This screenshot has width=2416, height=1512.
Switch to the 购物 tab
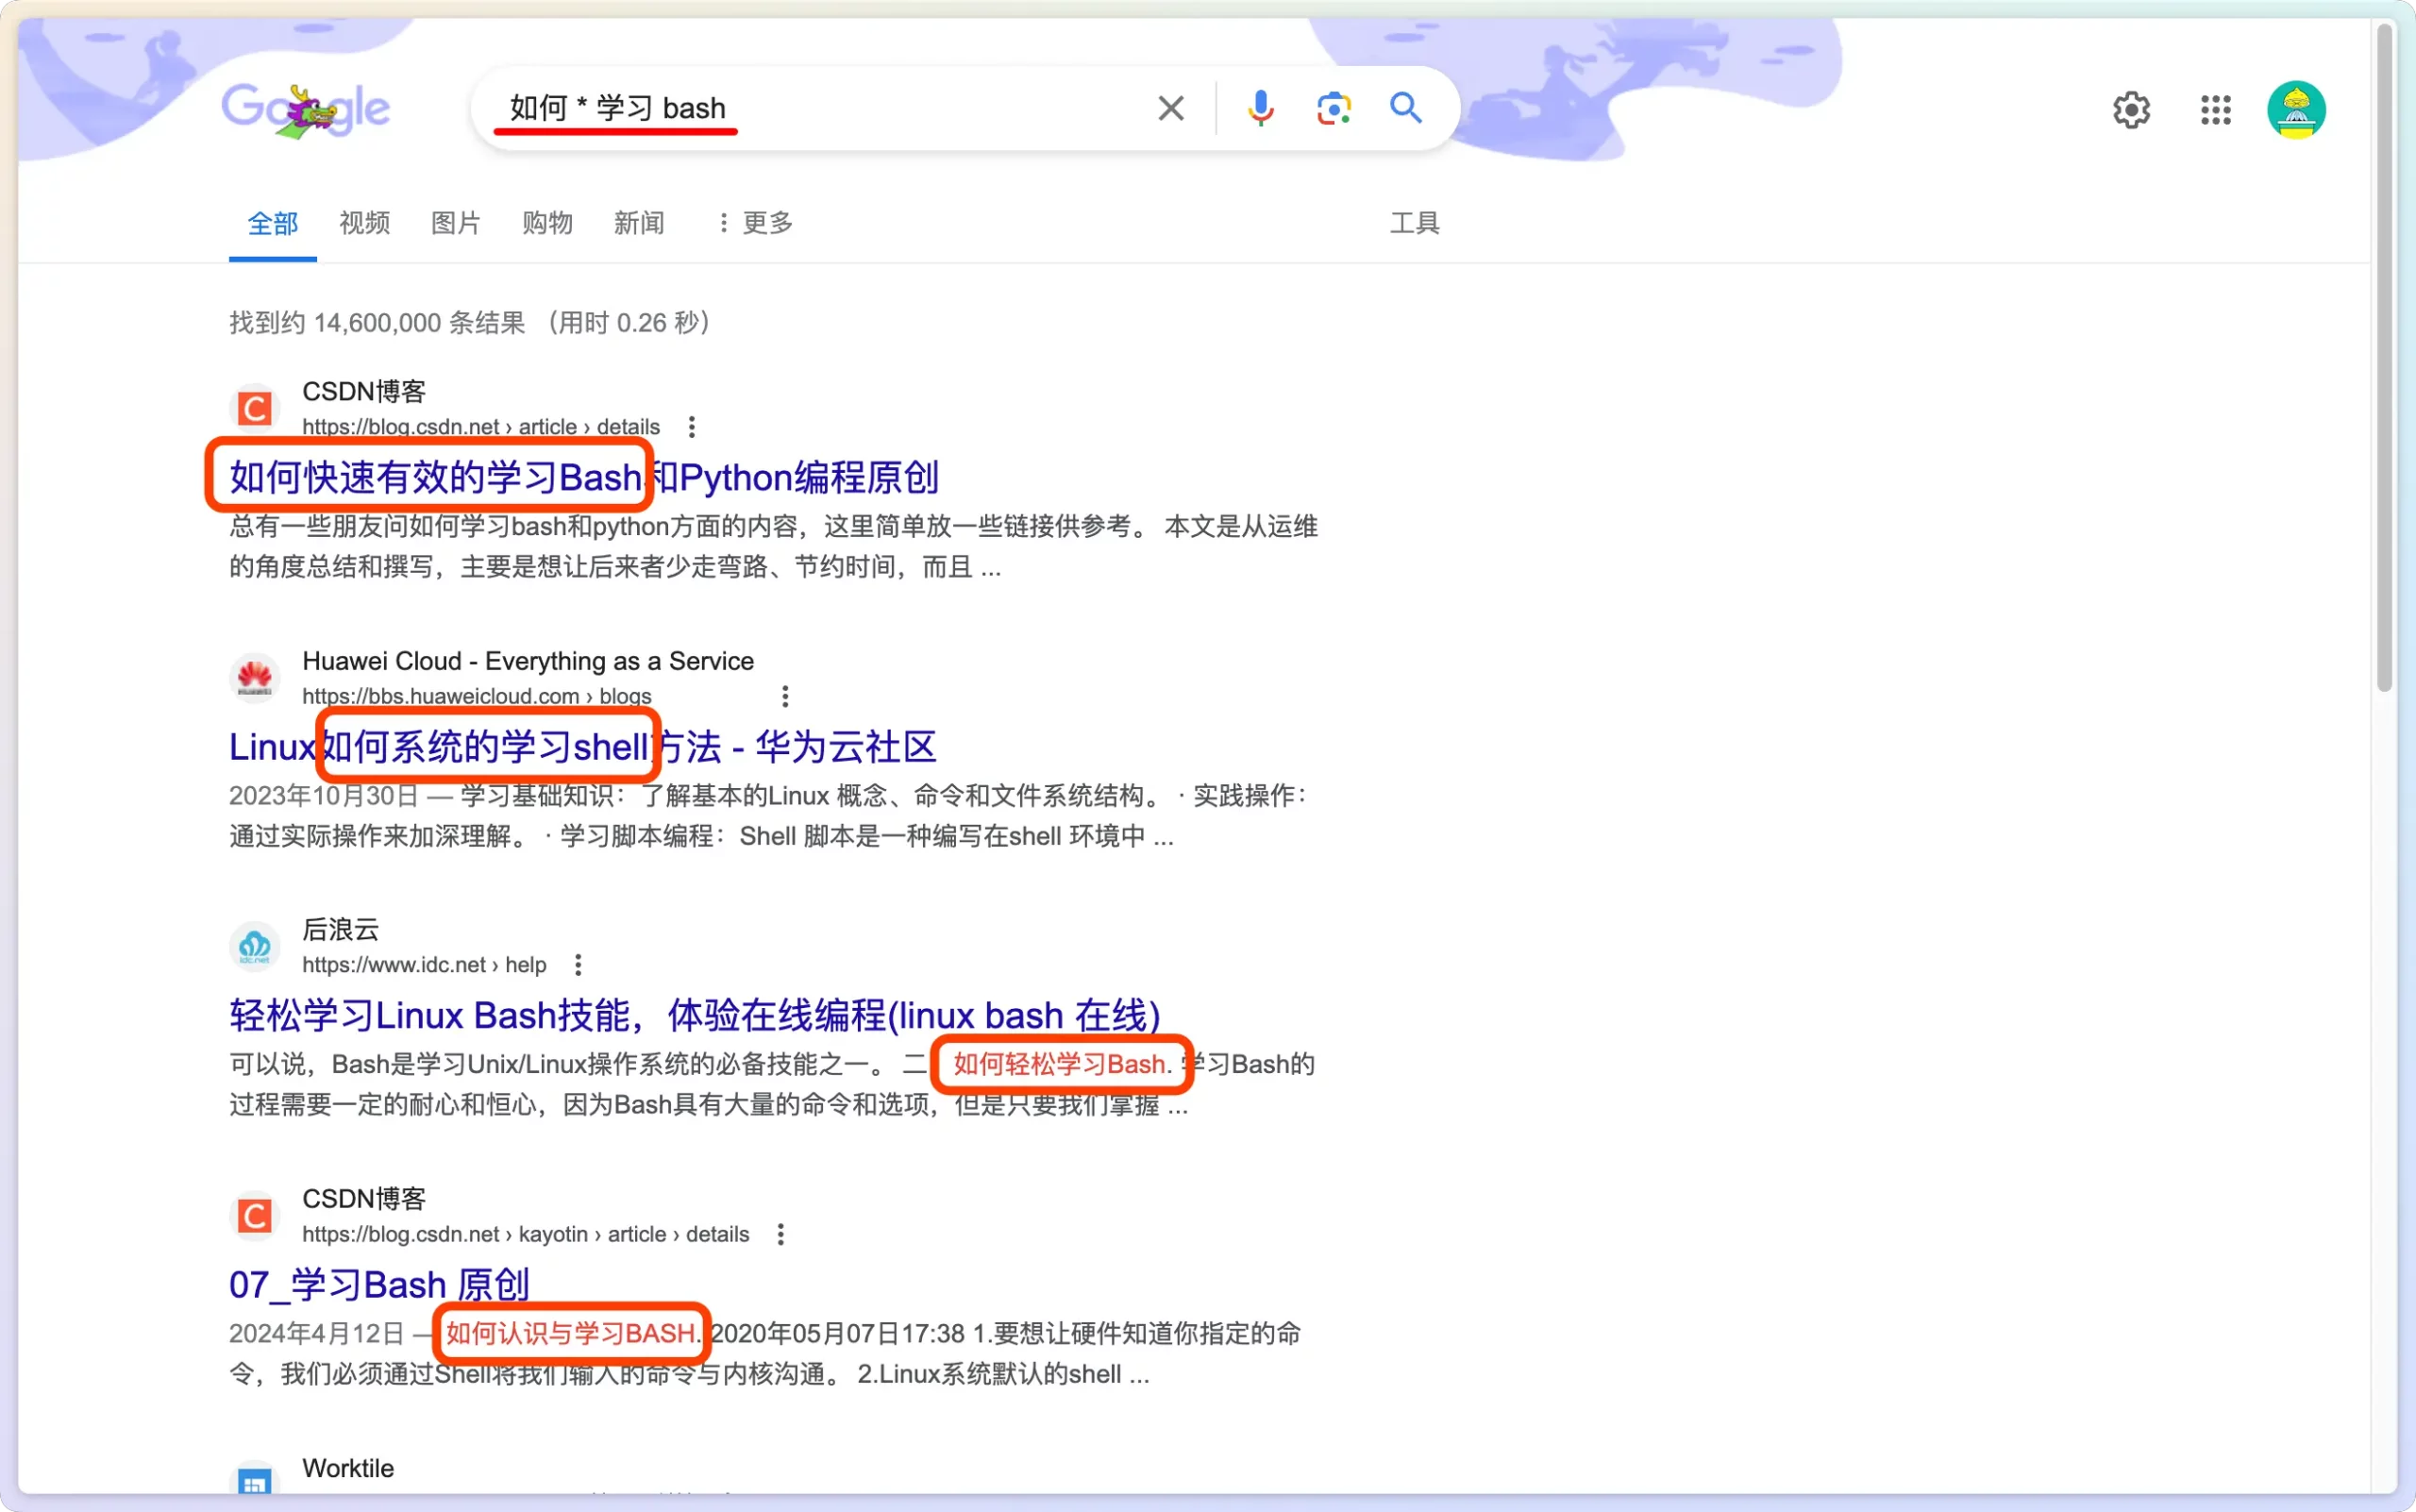click(548, 223)
